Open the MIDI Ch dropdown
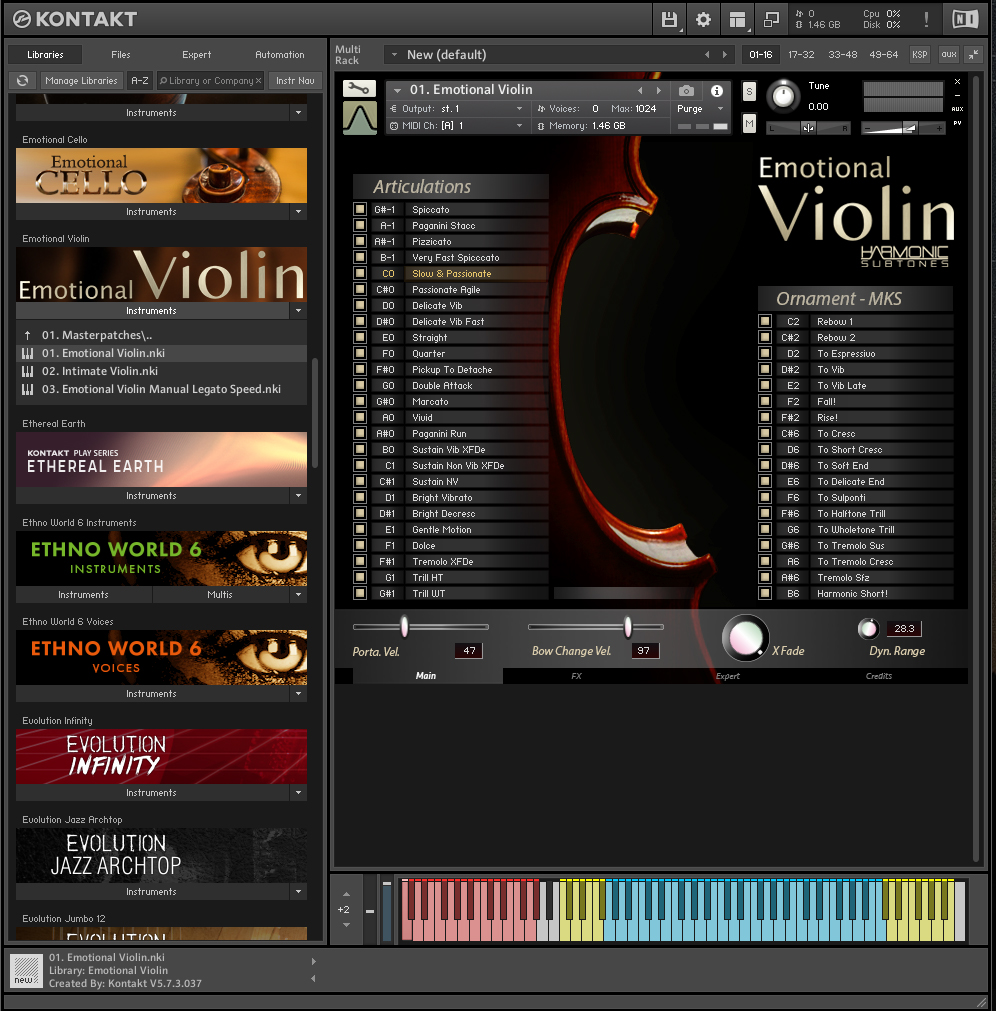 (x=519, y=126)
